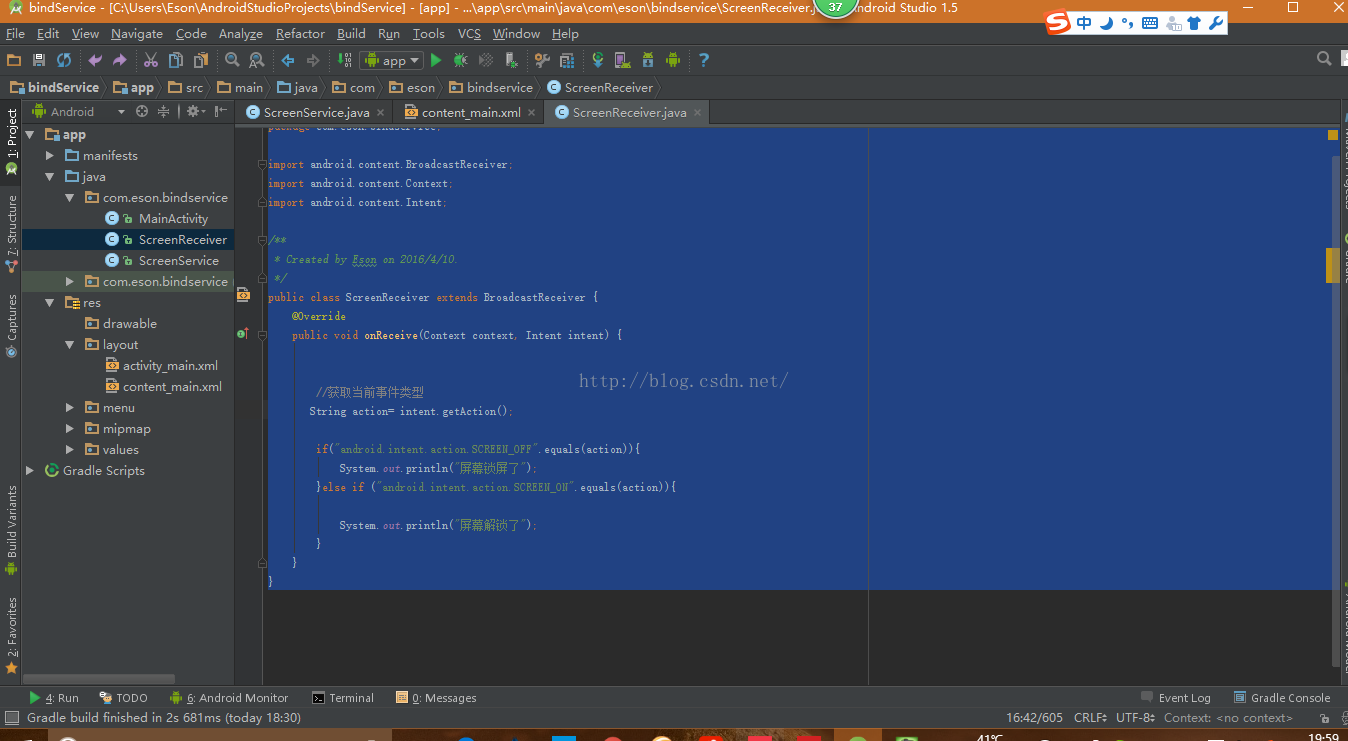Open the Refactor menu

300,33
